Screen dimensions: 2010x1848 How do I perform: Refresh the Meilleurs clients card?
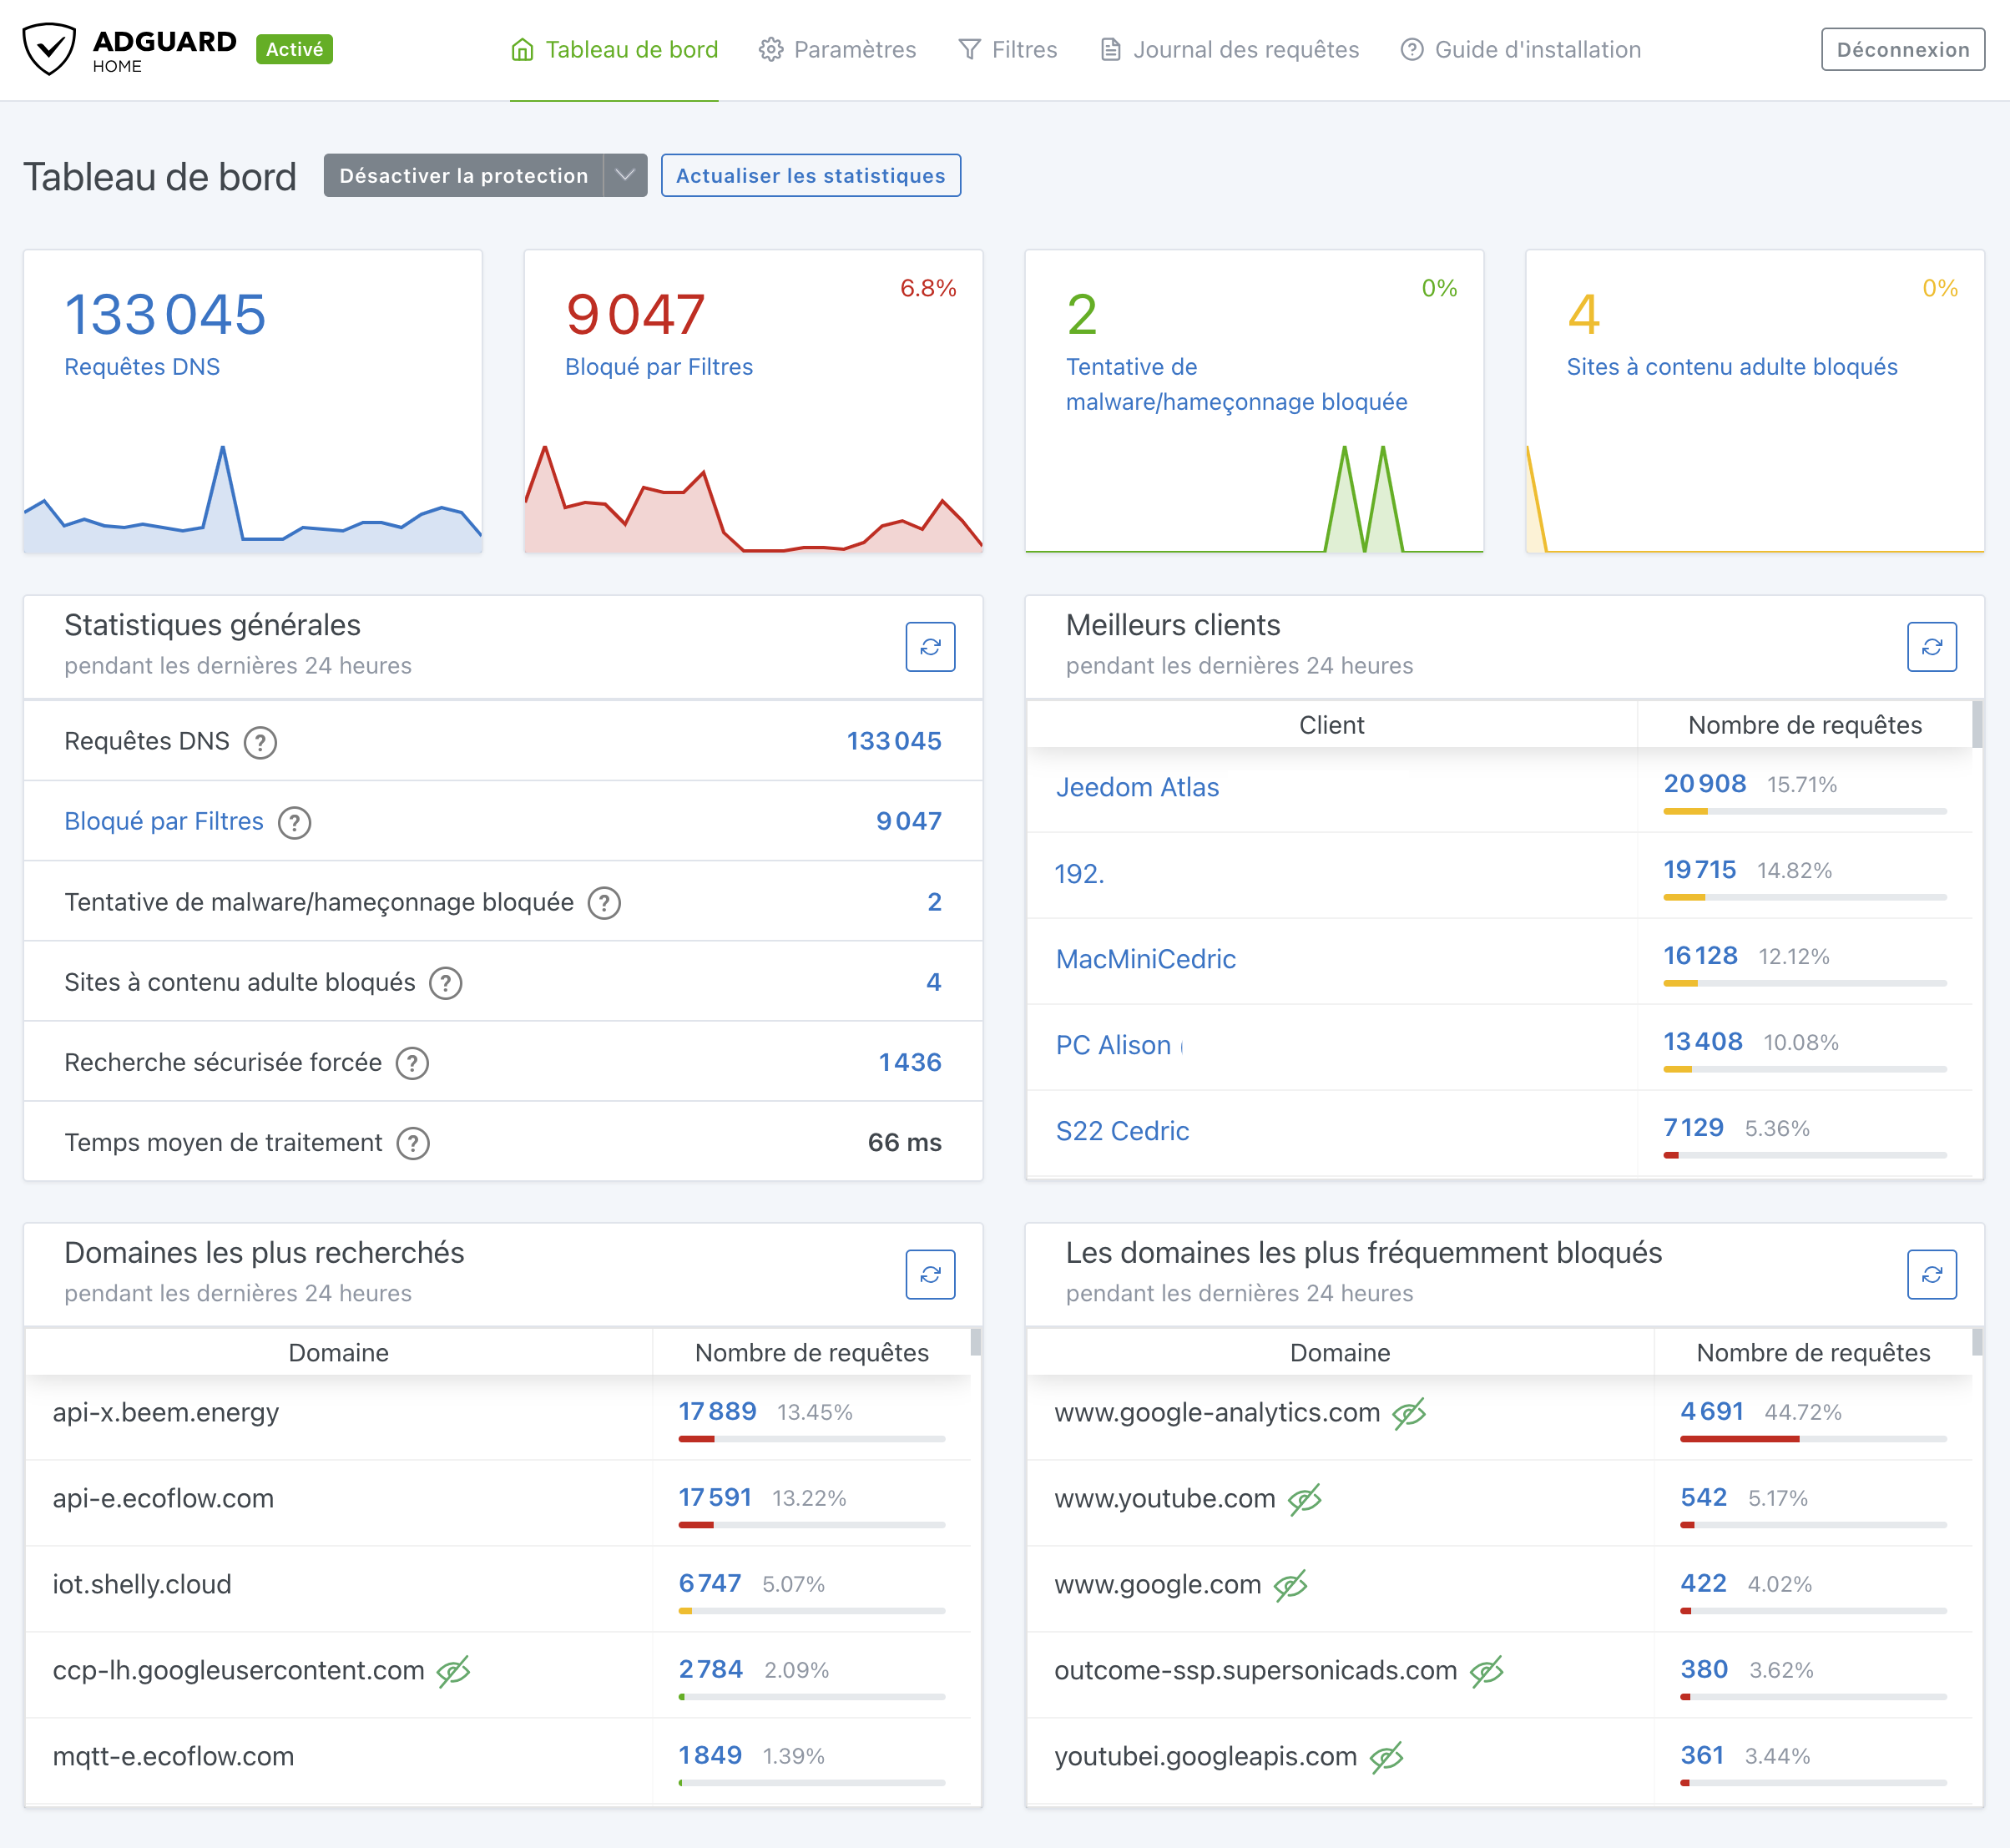click(x=1931, y=647)
